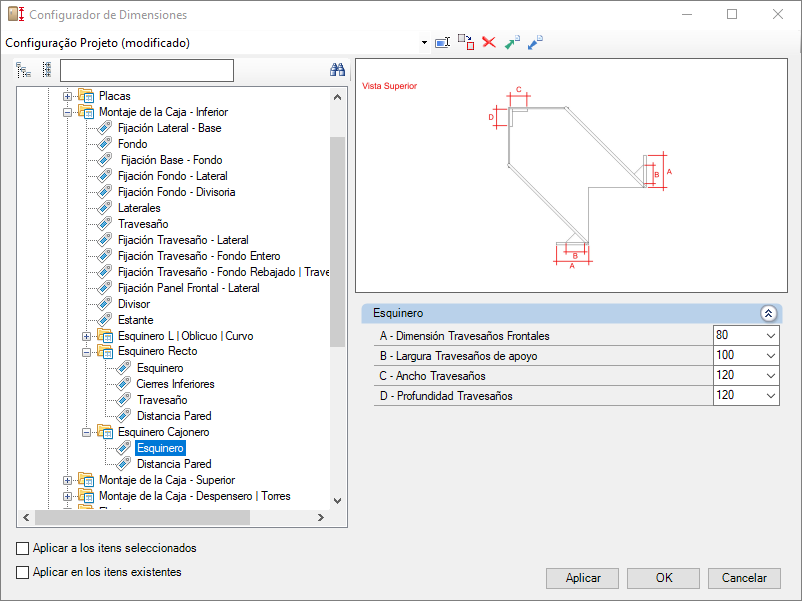Open the Configuração Projeto dropdown arrow

pyautogui.click(x=424, y=42)
